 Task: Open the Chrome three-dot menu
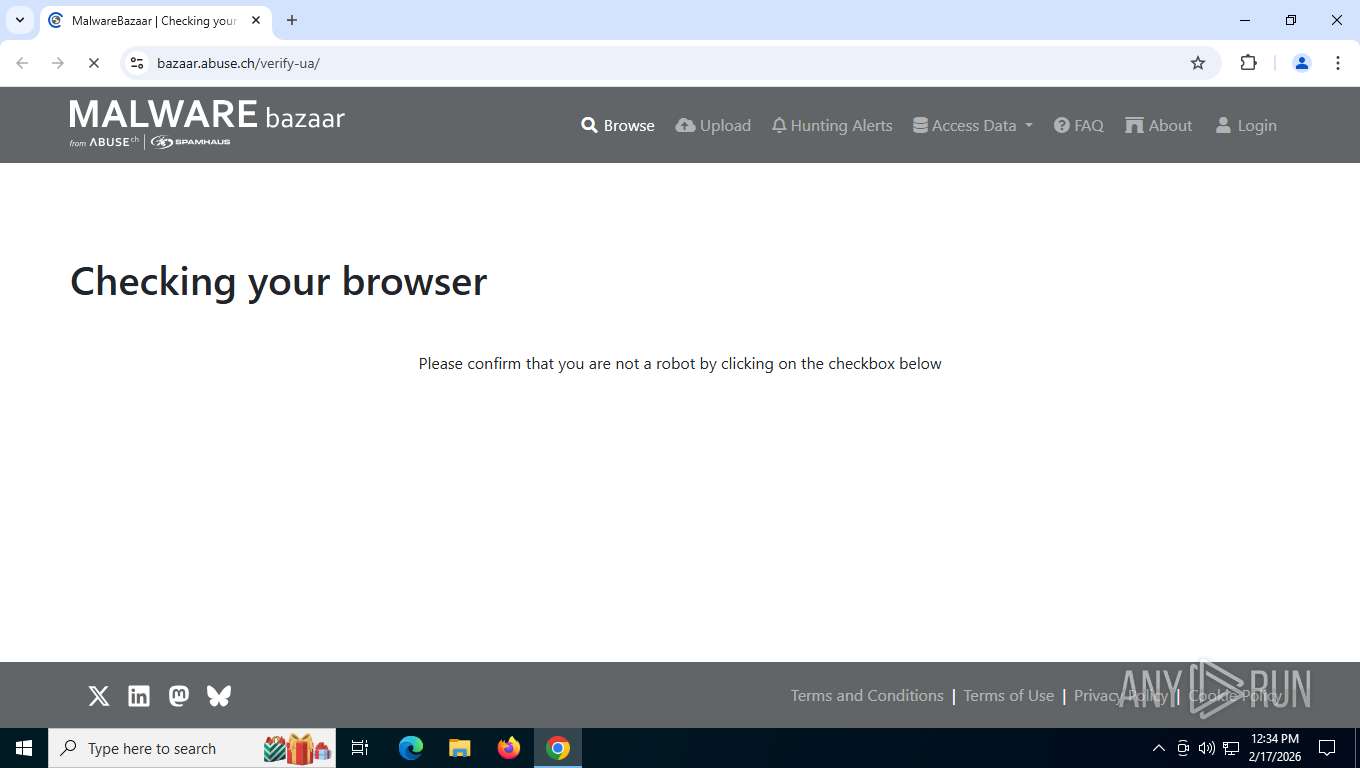[x=1338, y=63]
